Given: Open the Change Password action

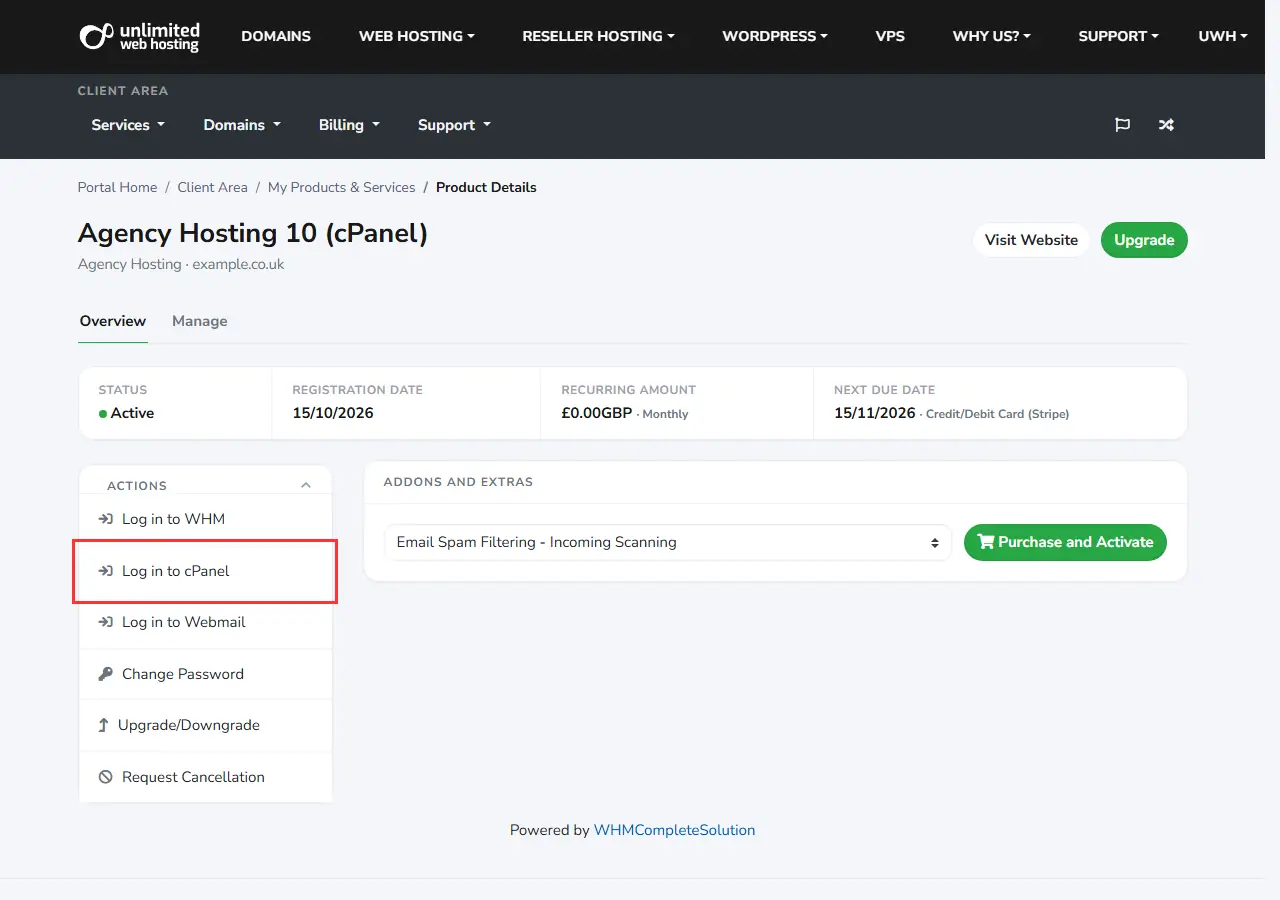Looking at the screenshot, I should click(205, 674).
